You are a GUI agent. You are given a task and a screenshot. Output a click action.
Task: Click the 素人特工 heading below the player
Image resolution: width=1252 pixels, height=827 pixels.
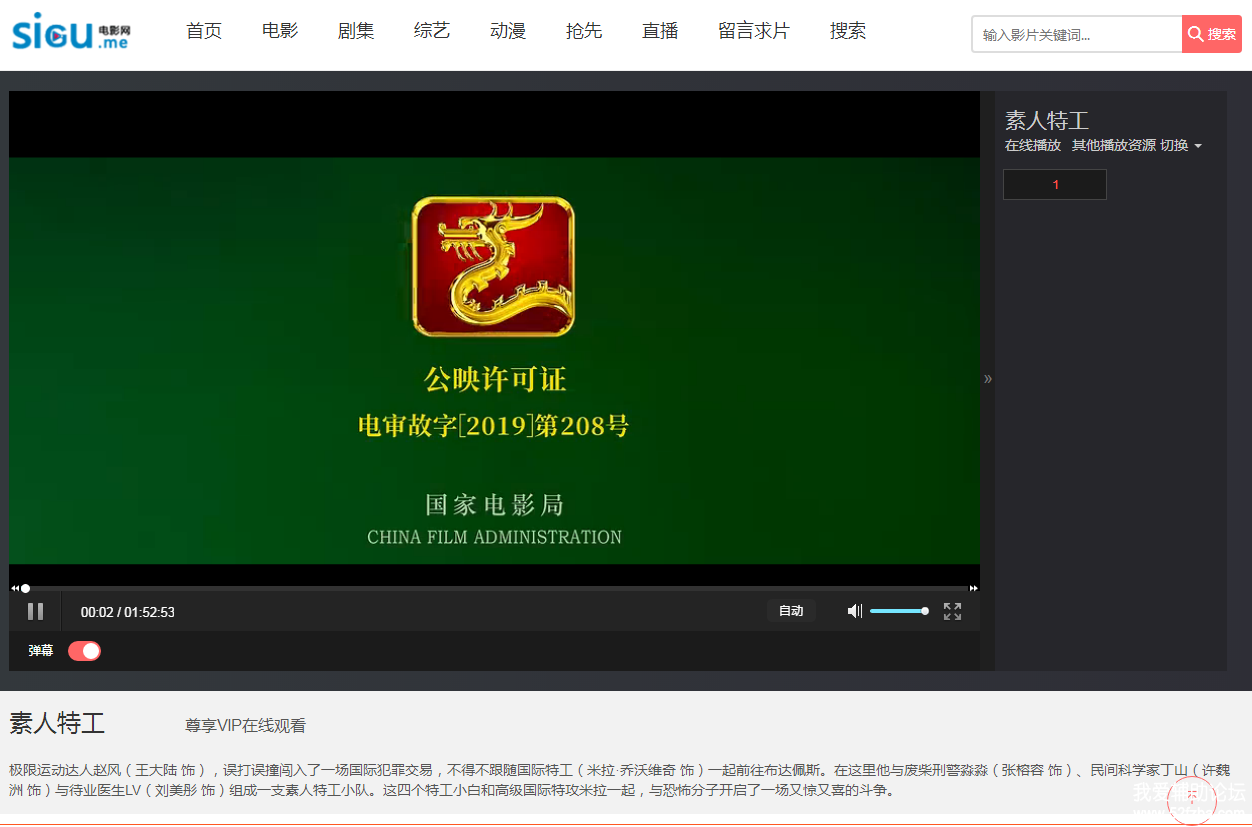click(57, 723)
